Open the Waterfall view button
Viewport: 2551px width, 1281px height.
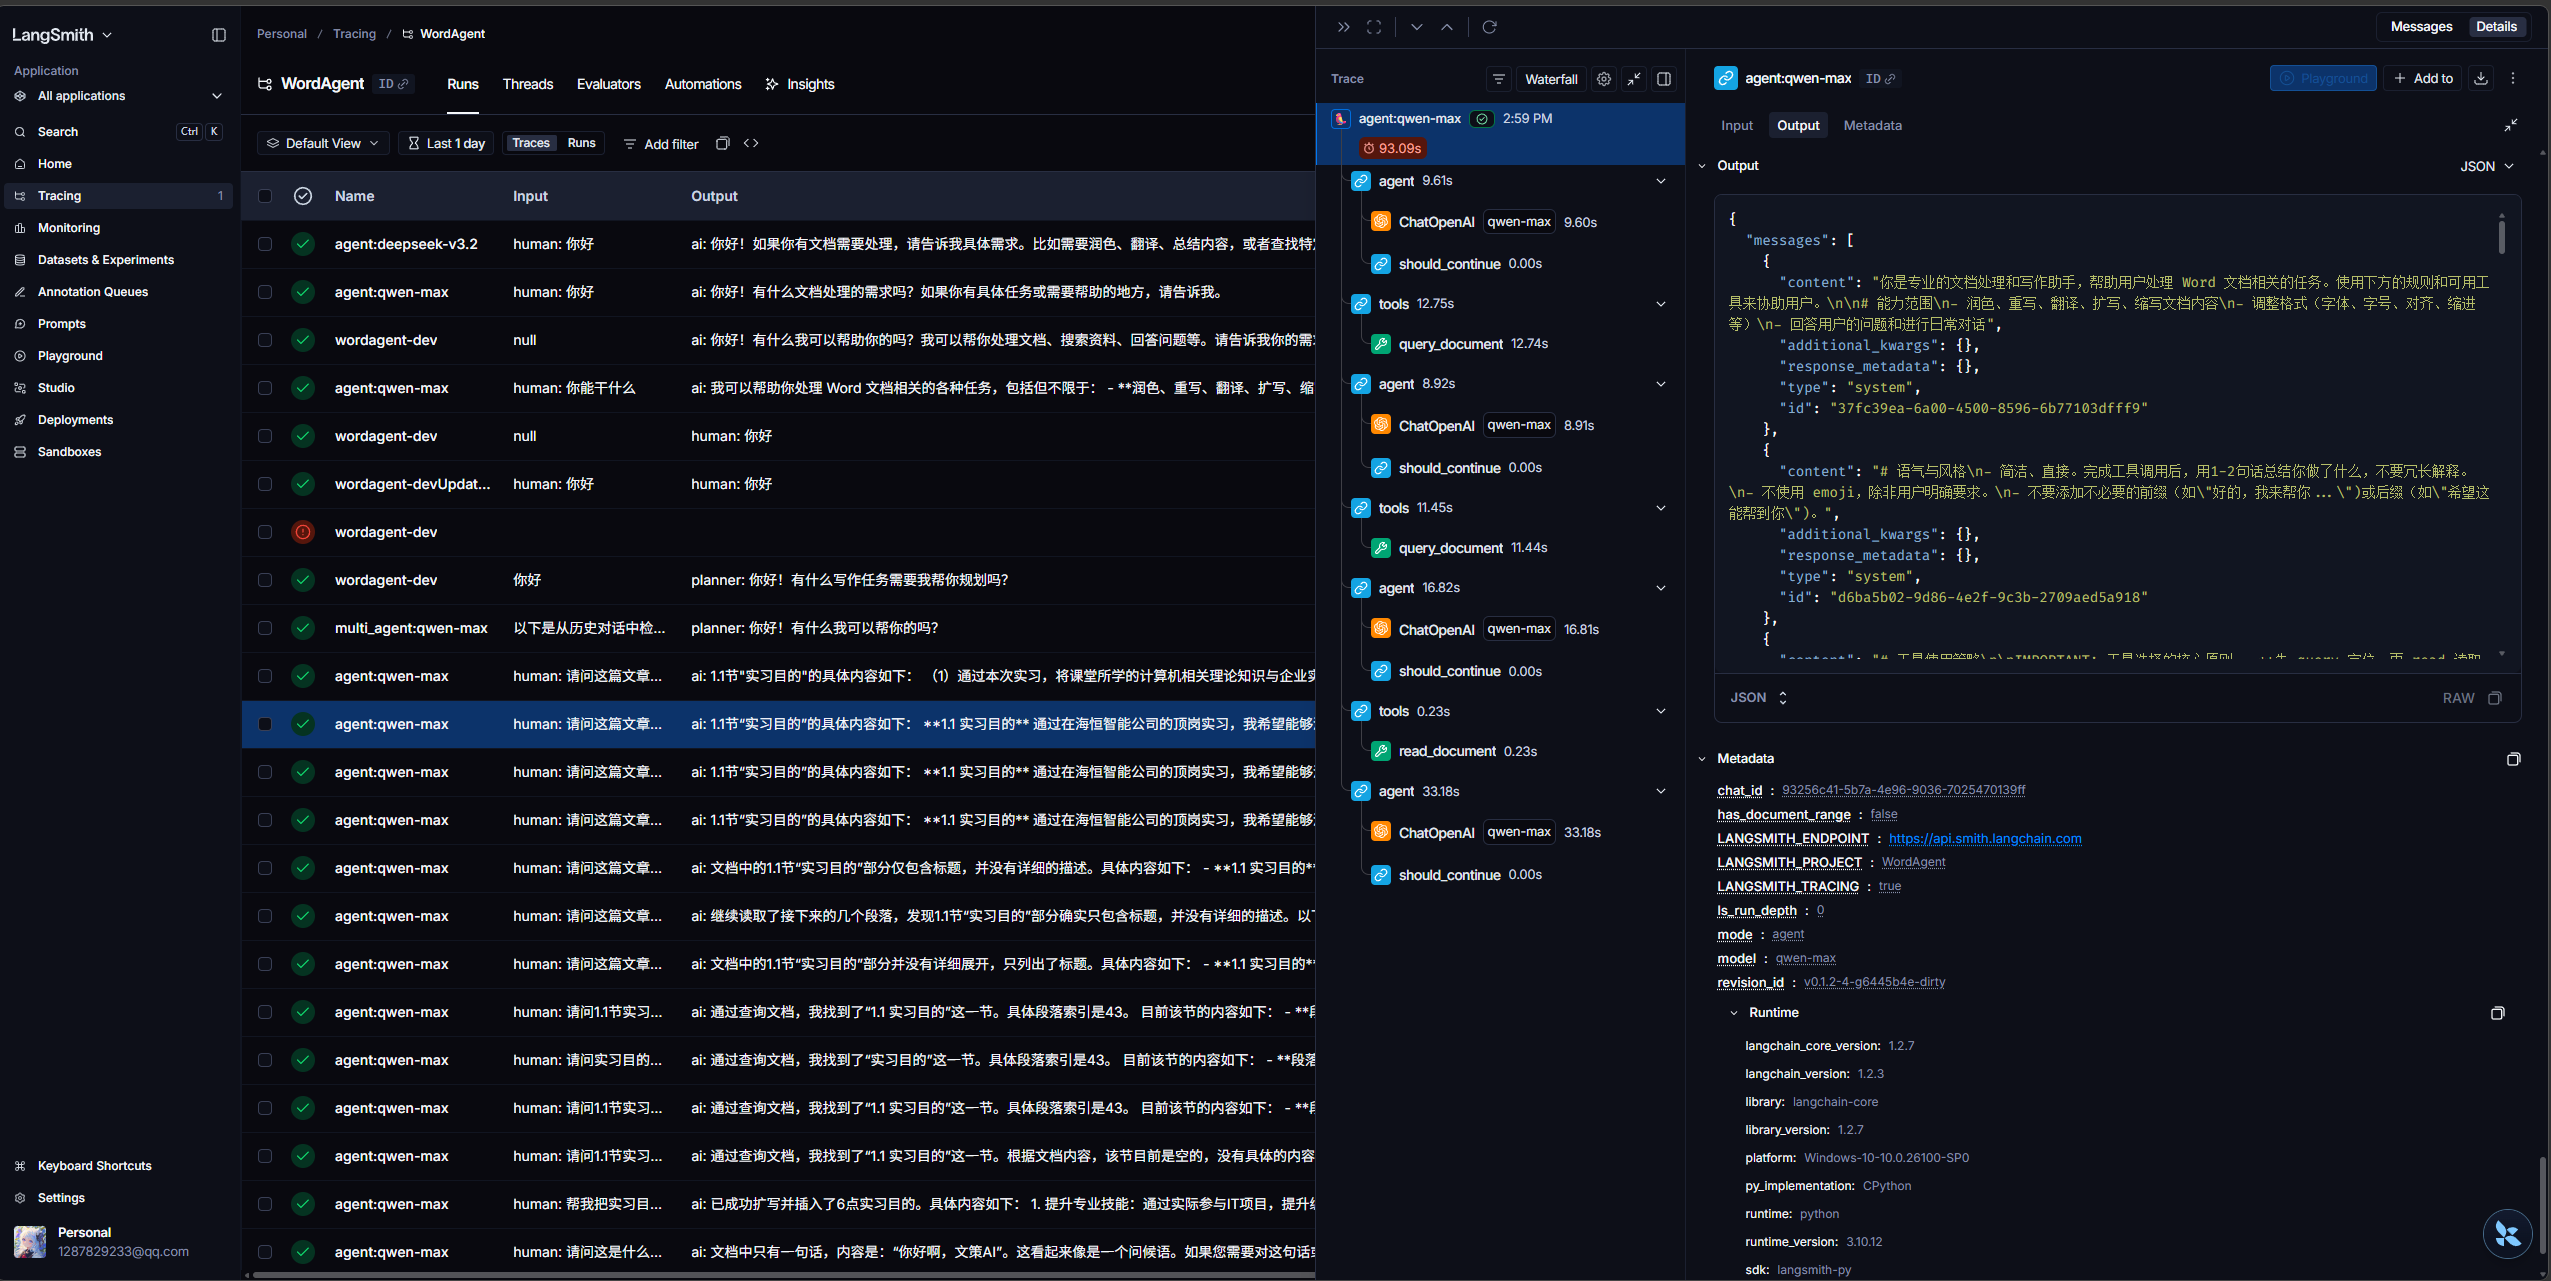(1551, 79)
